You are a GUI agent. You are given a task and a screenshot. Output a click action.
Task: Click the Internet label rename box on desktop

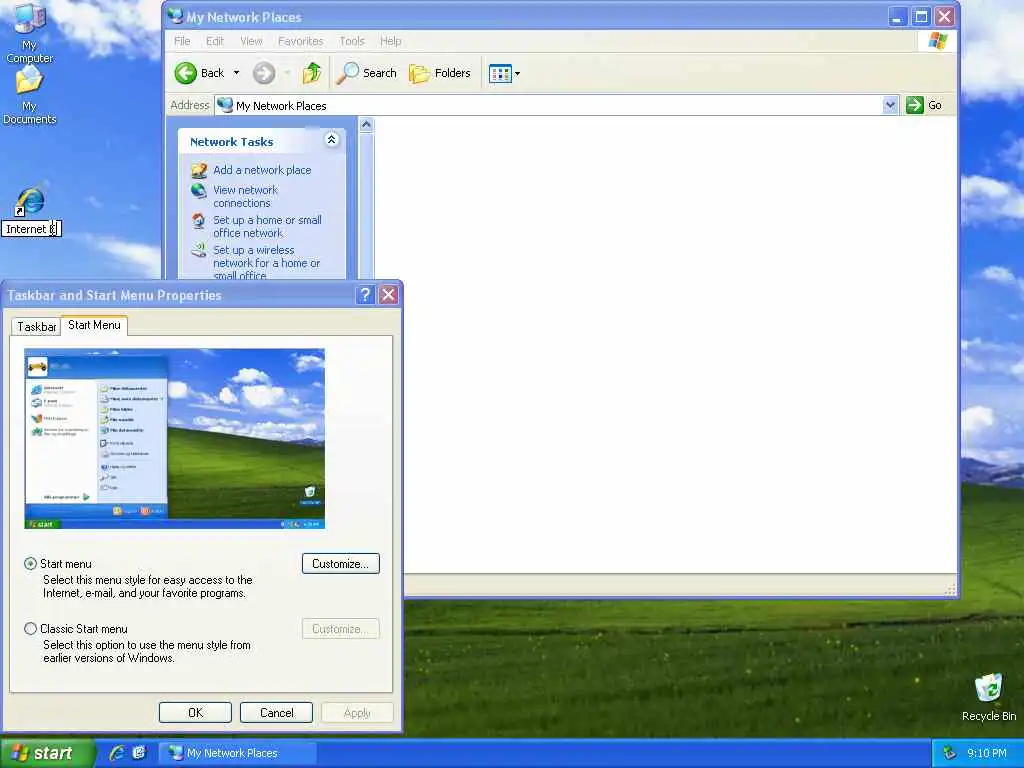pos(31,229)
